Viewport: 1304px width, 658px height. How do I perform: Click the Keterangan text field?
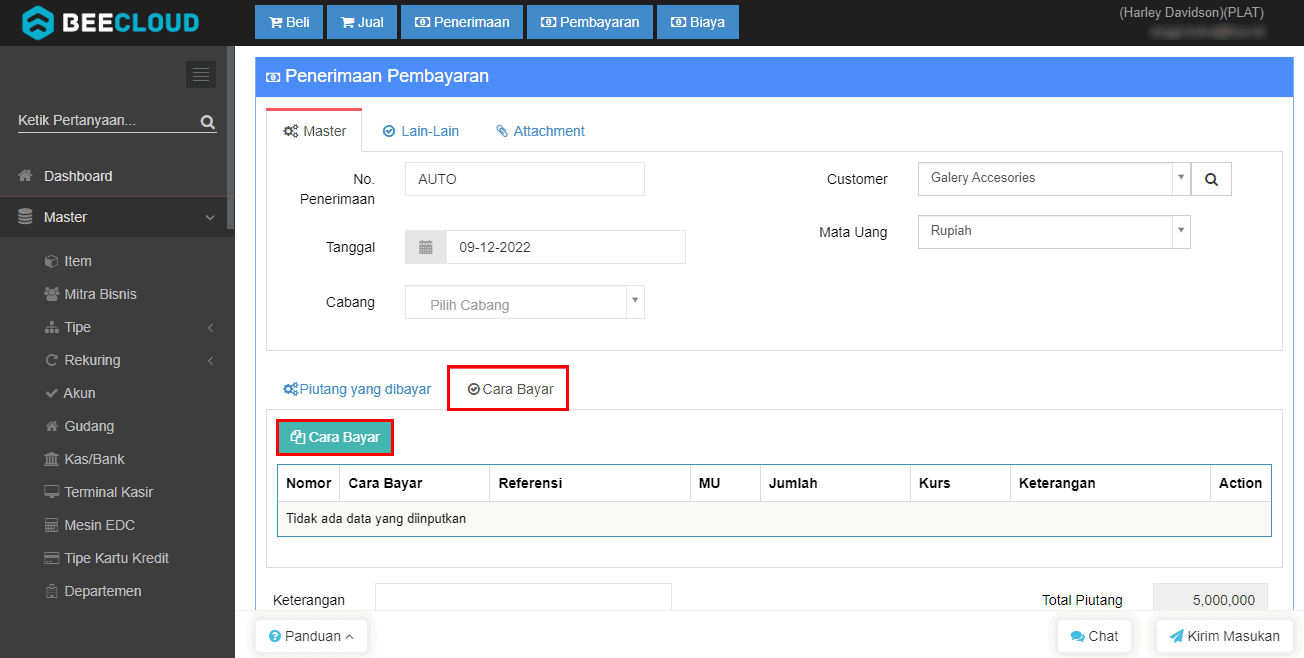point(523,598)
